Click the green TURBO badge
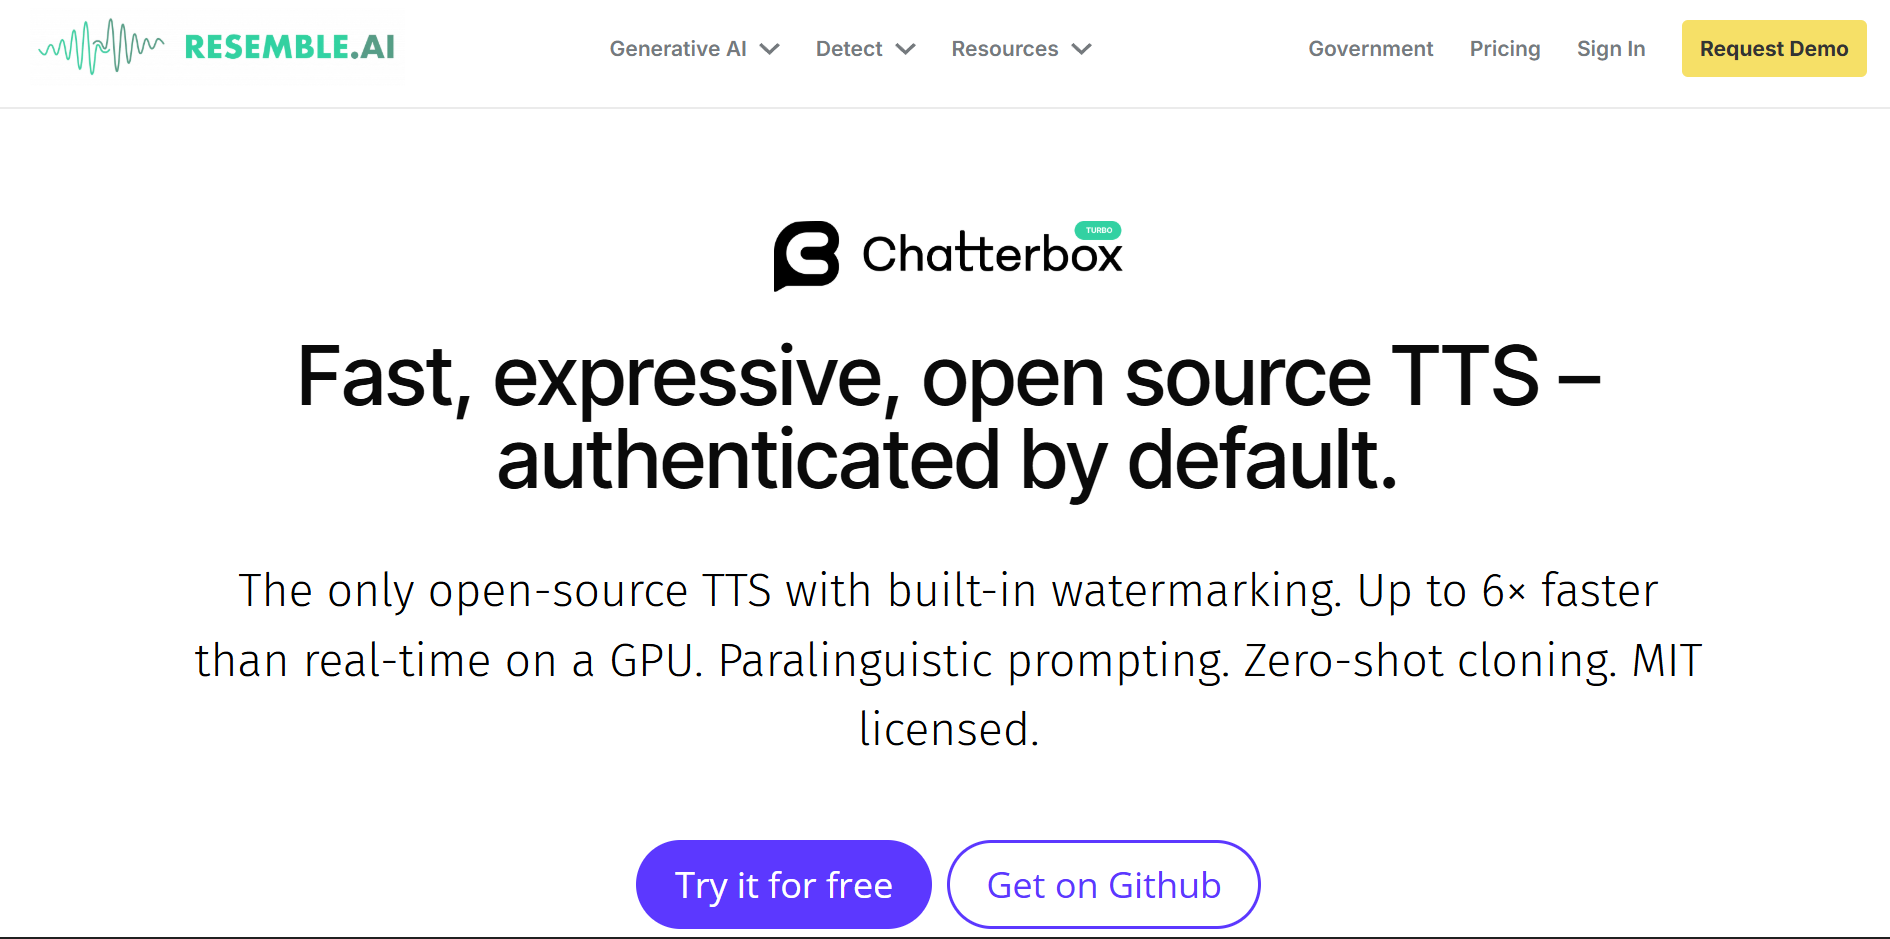Image resolution: width=1890 pixels, height=939 pixels. (x=1098, y=230)
